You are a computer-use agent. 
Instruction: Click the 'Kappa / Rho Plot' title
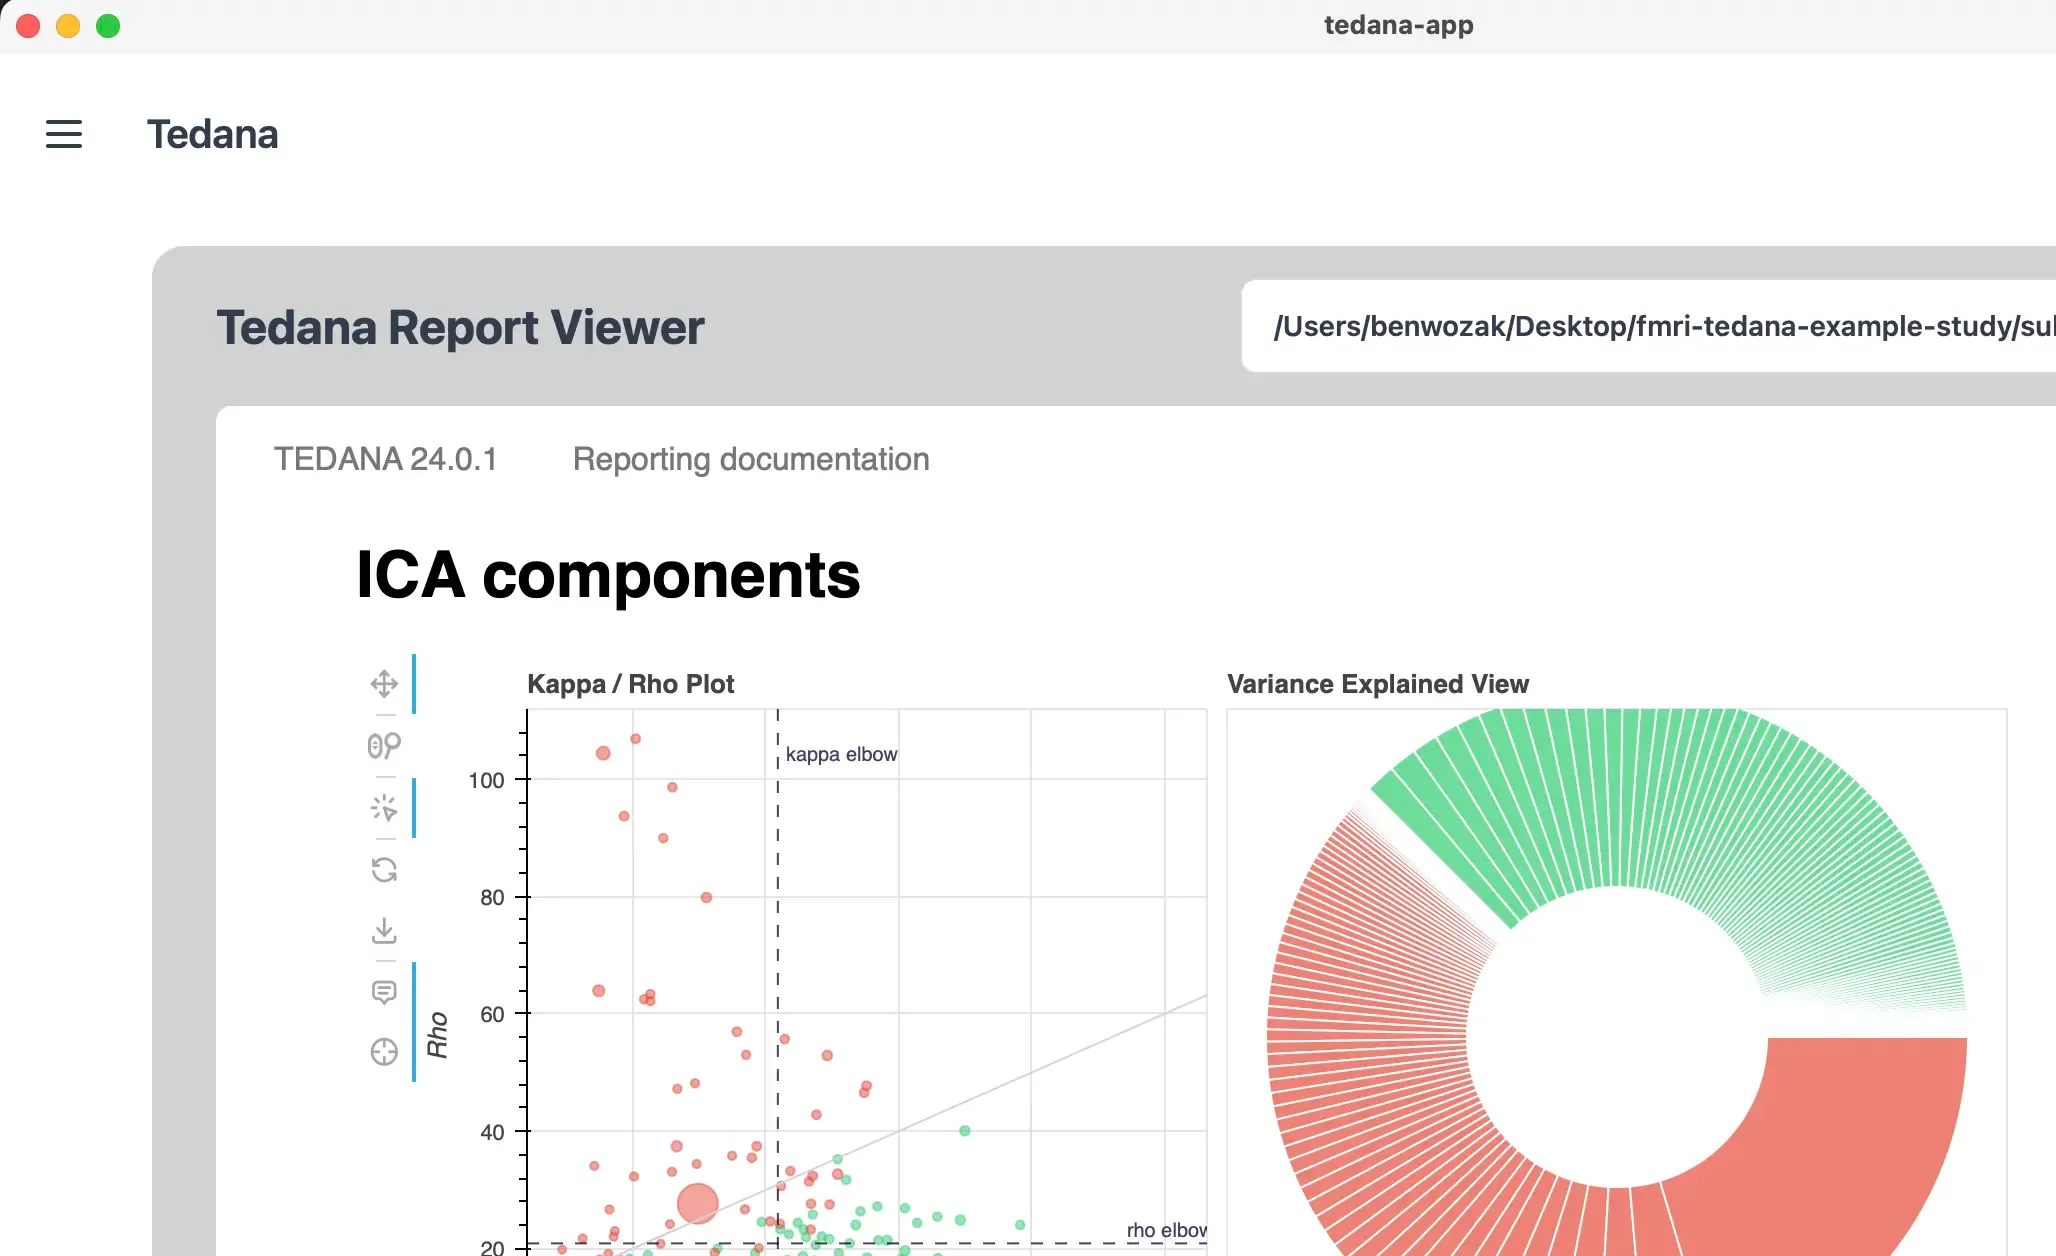click(x=630, y=684)
